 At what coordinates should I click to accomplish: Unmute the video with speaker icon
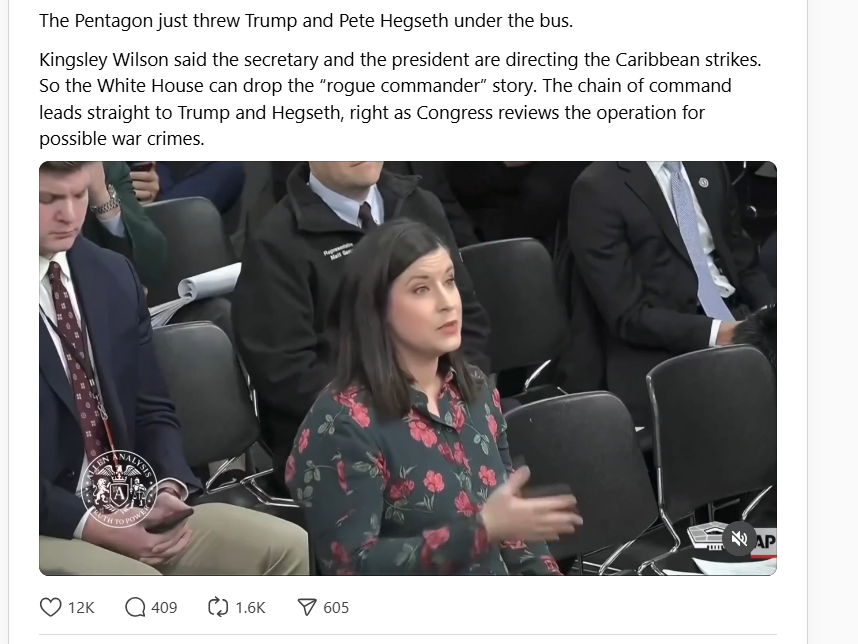739,539
